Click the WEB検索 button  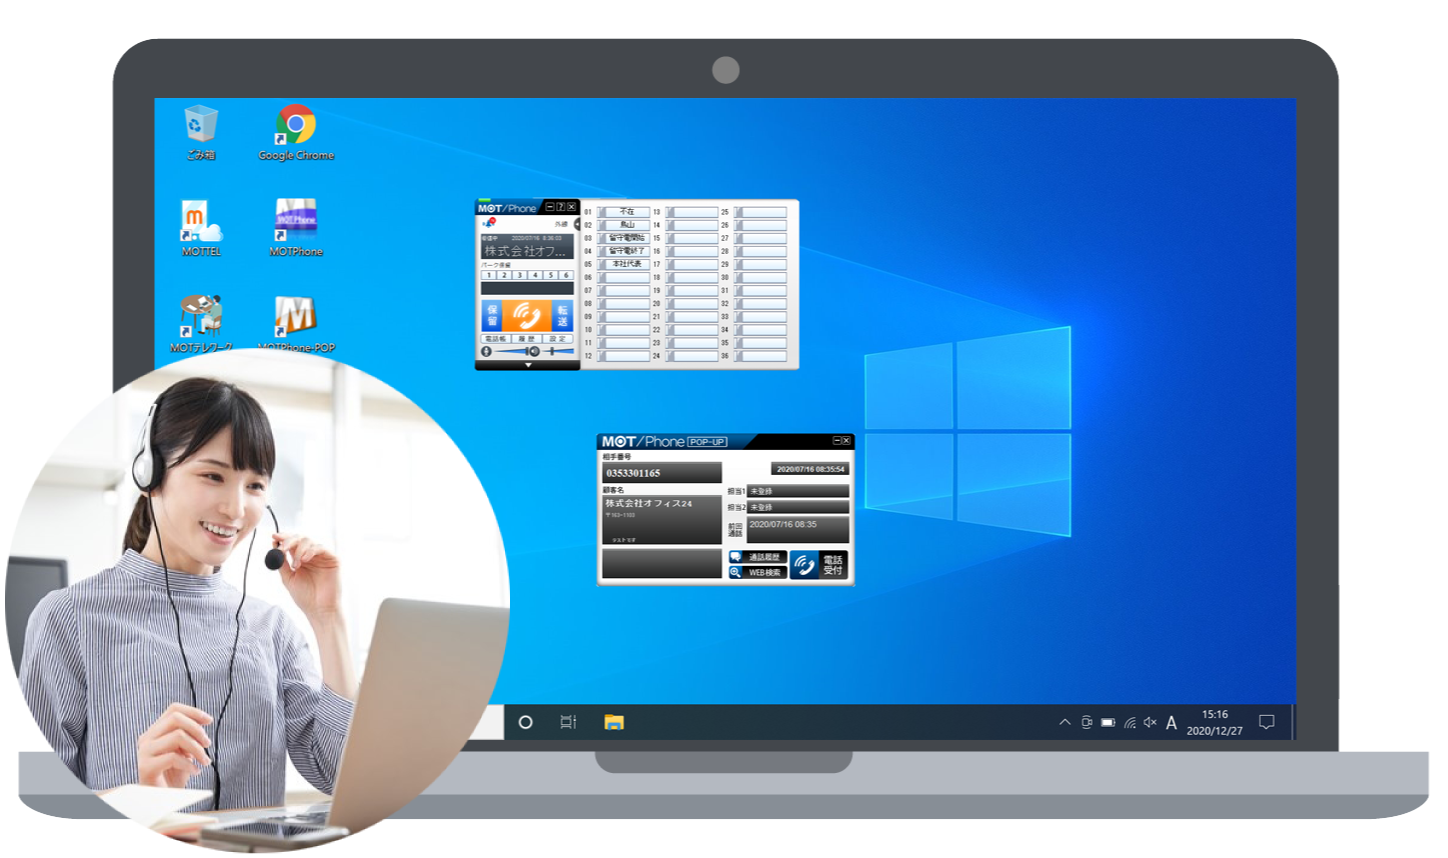pos(758,572)
